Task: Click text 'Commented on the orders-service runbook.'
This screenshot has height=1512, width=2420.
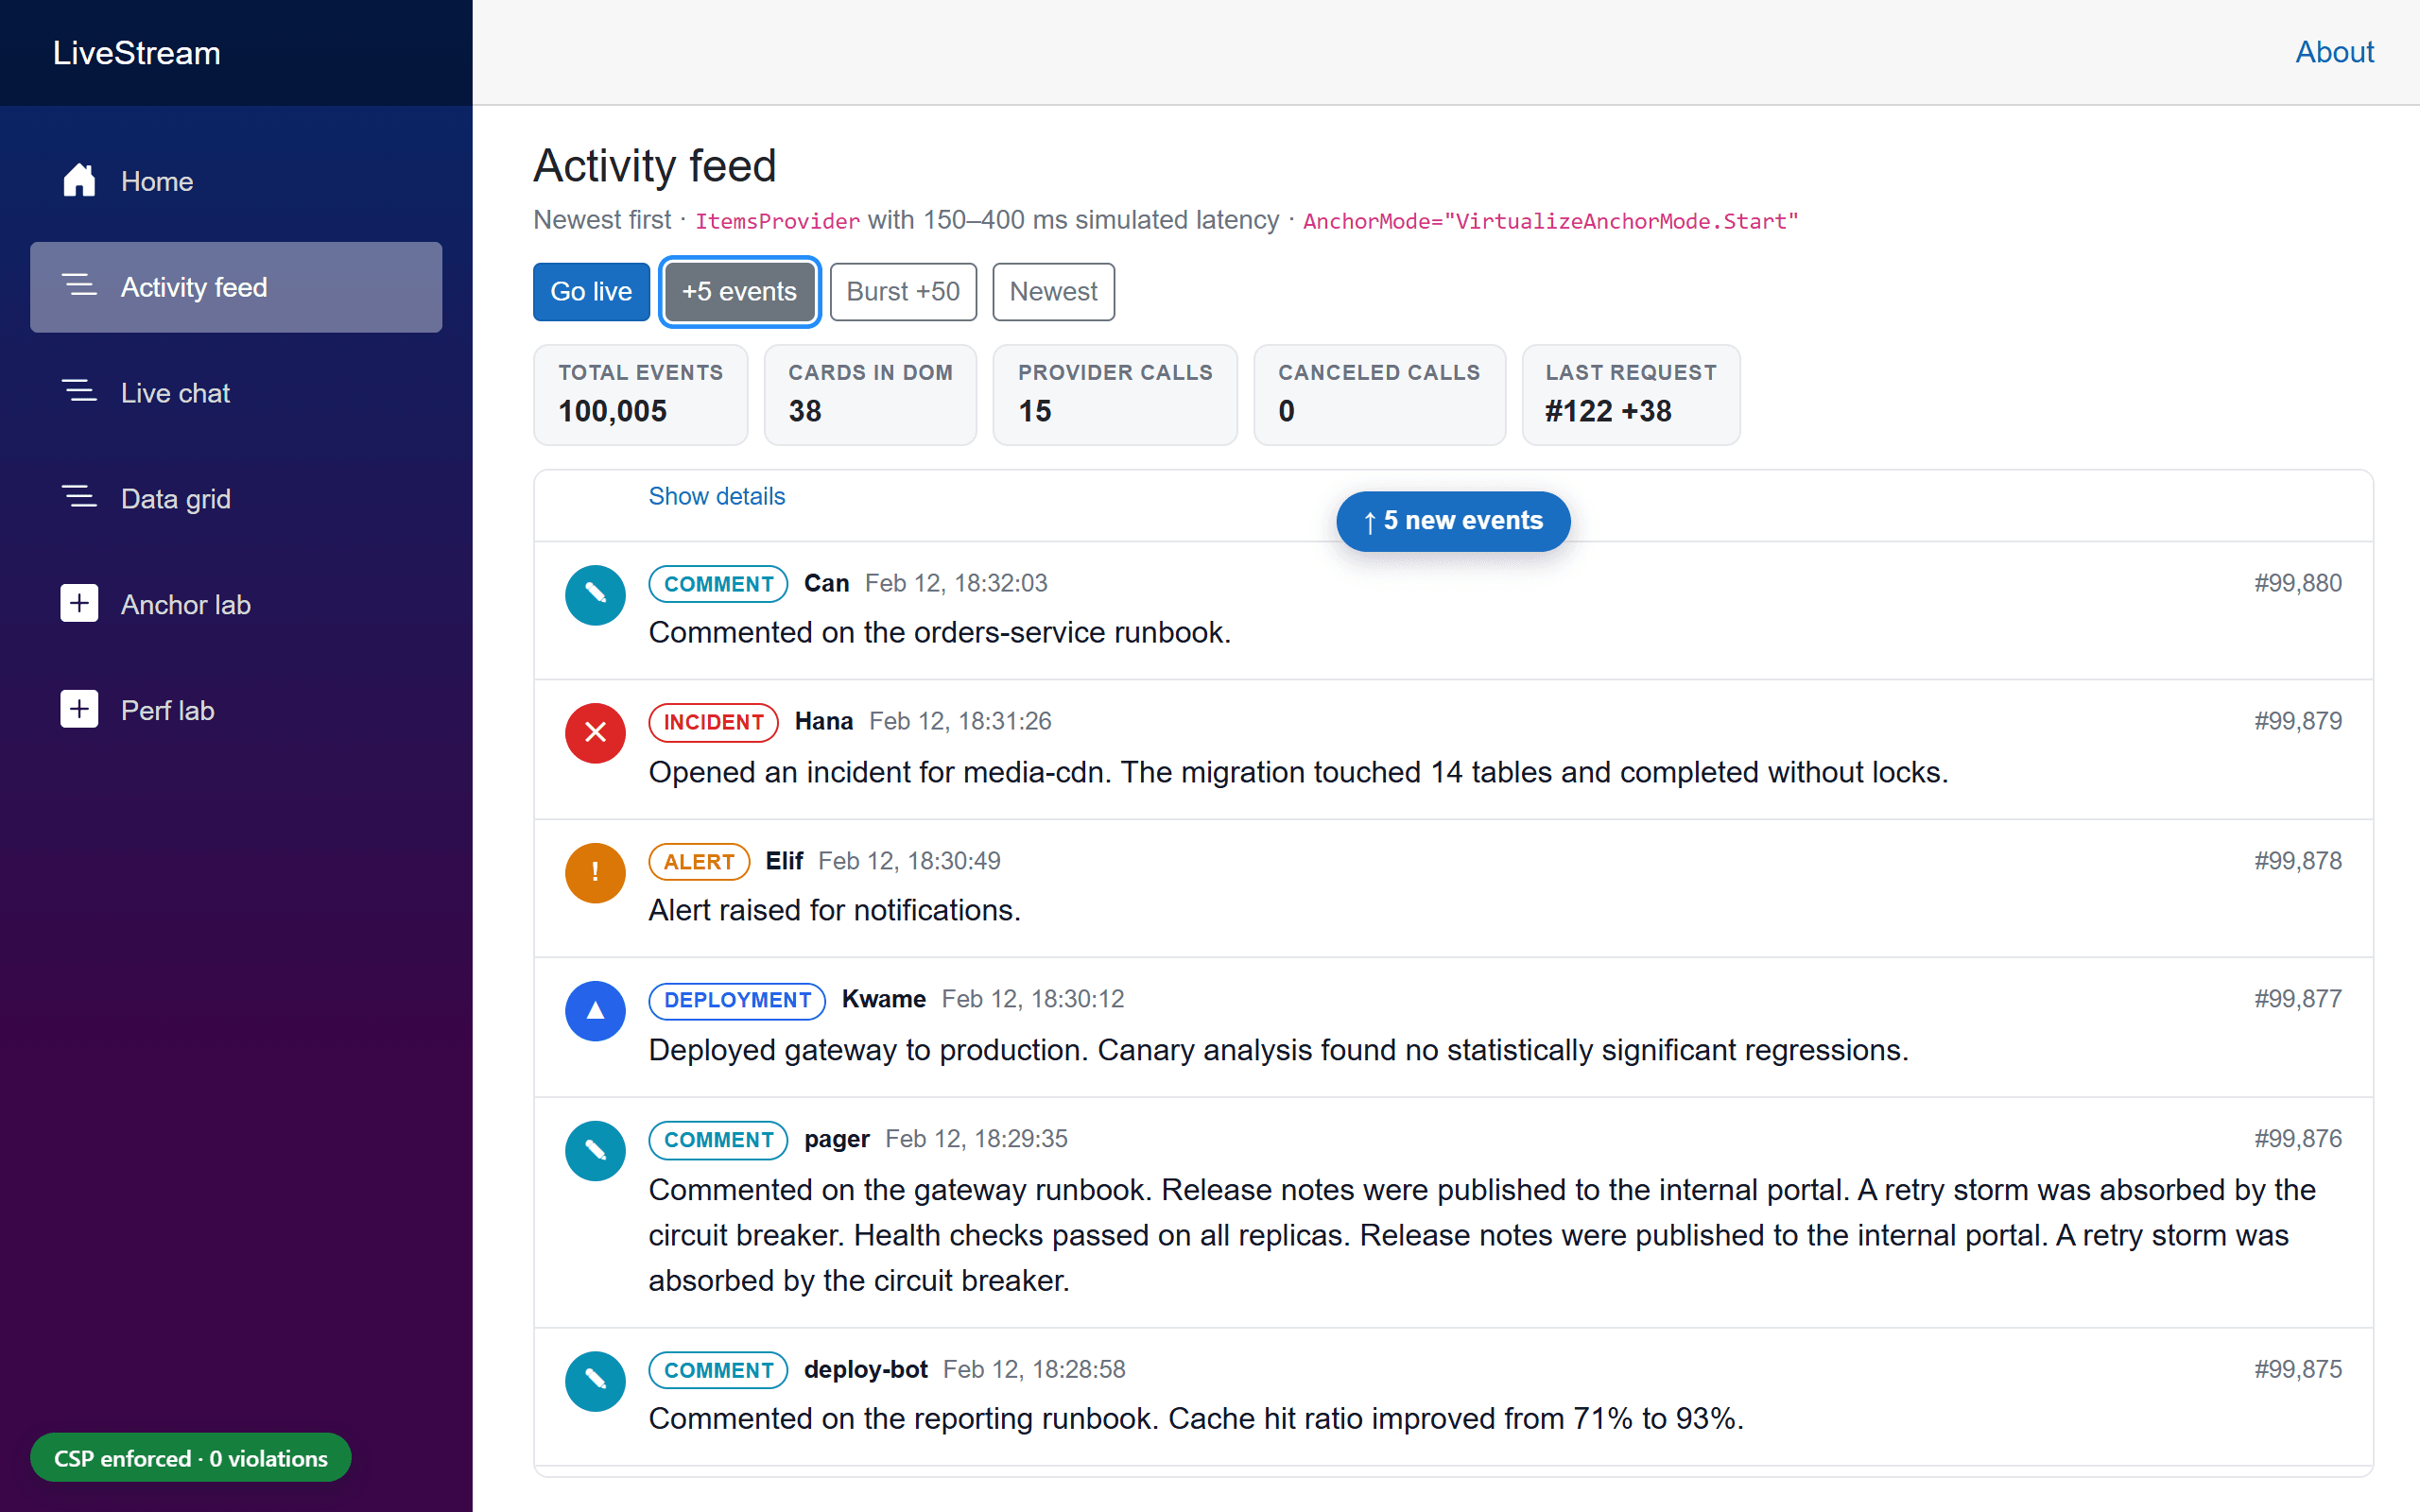Action: click(940, 632)
